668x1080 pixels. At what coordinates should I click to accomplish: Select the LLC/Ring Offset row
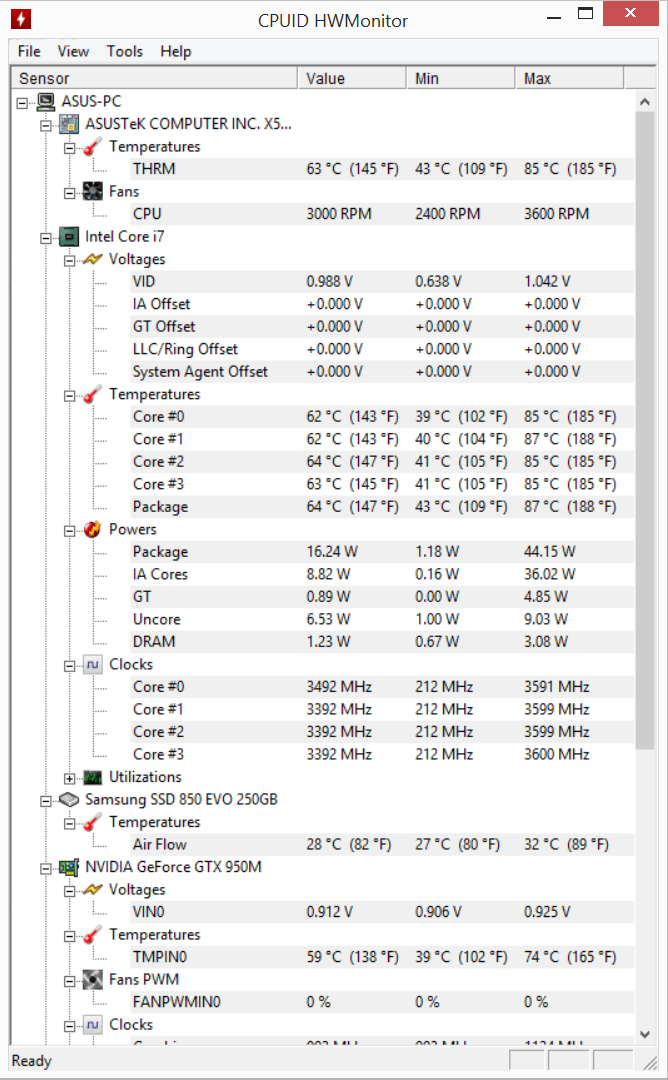[381, 349]
